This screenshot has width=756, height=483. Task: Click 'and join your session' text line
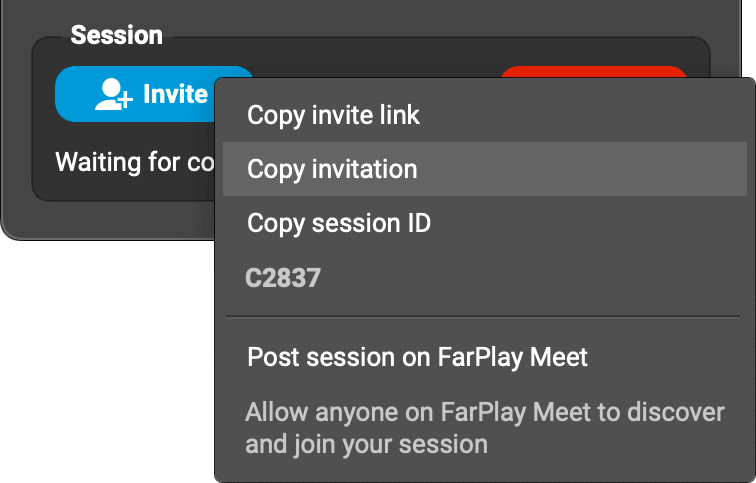point(366,443)
